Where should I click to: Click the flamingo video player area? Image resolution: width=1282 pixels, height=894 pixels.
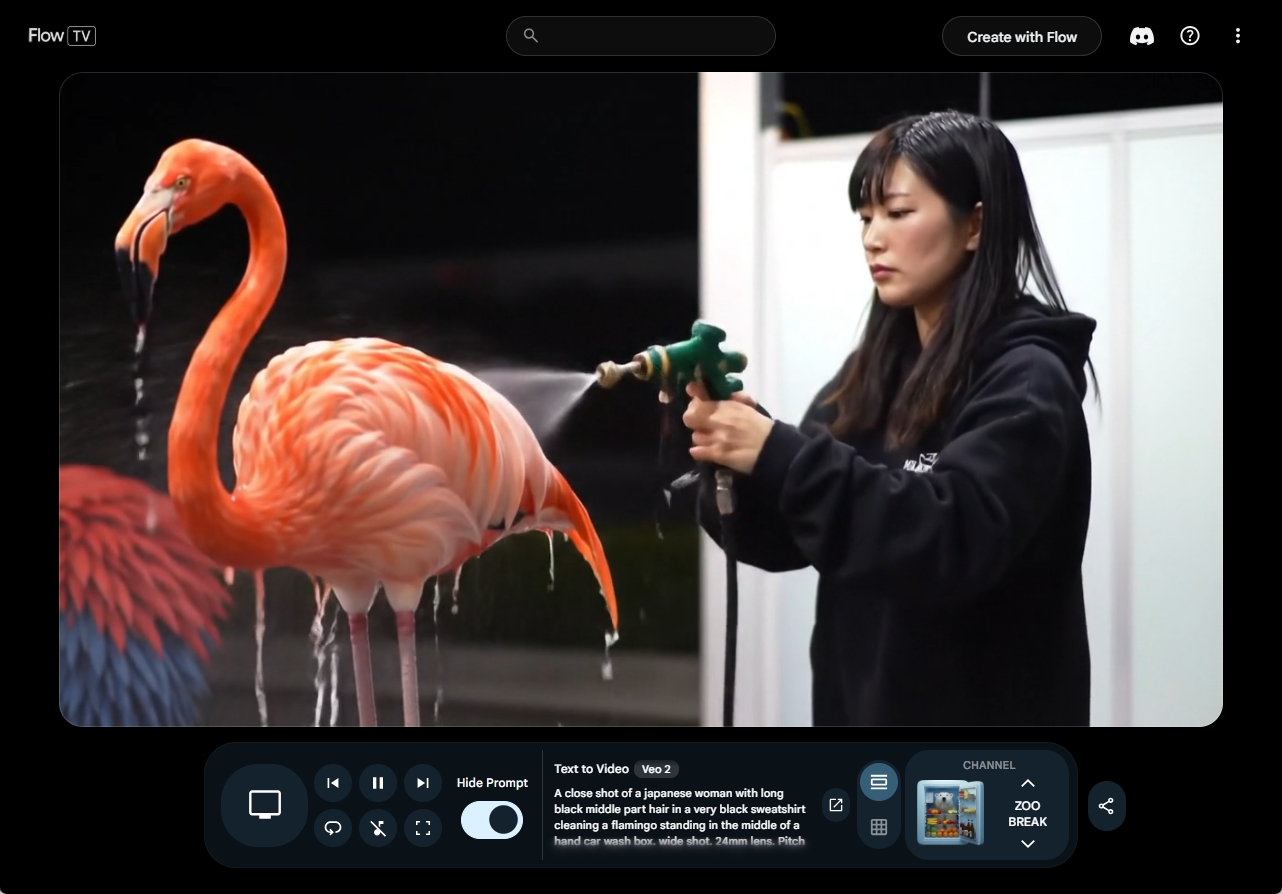(641, 399)
